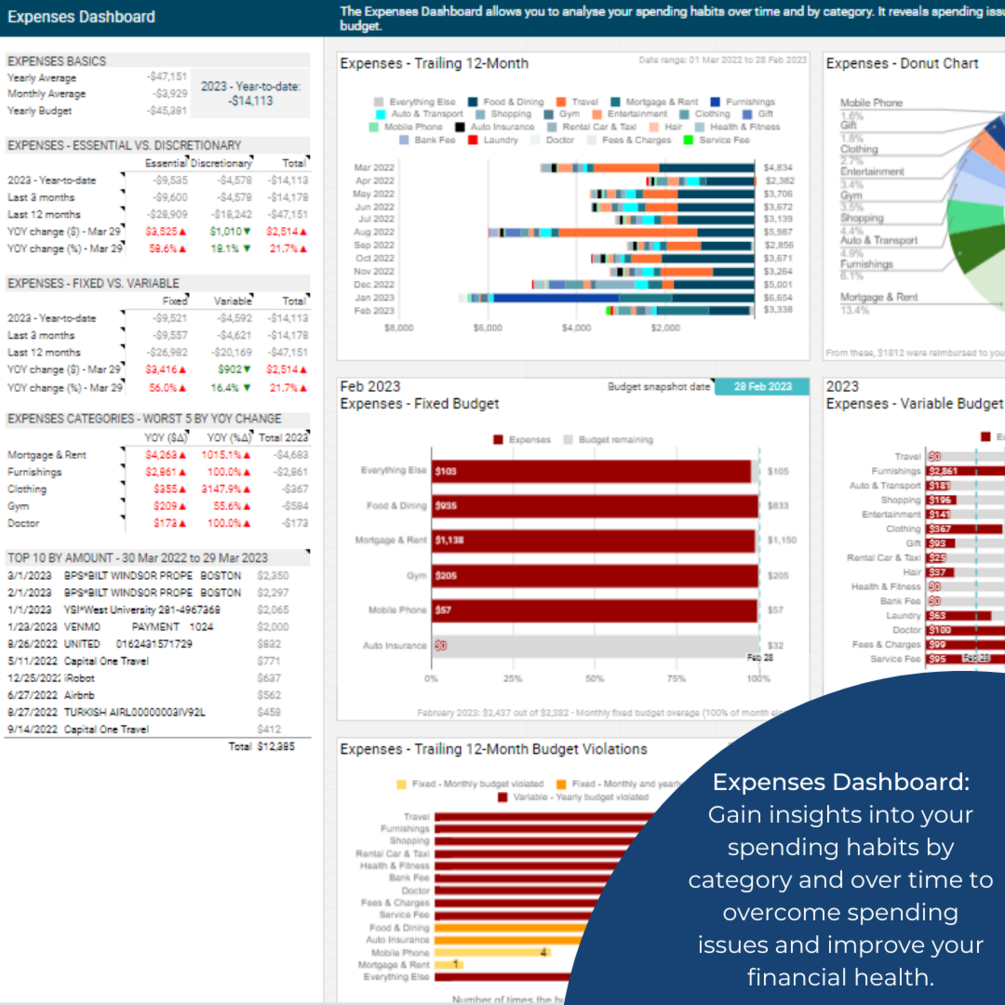Viewport: 1005px width, 1005px height.
Task: Click the Fixed column header
Action: [x=174, y=301]
